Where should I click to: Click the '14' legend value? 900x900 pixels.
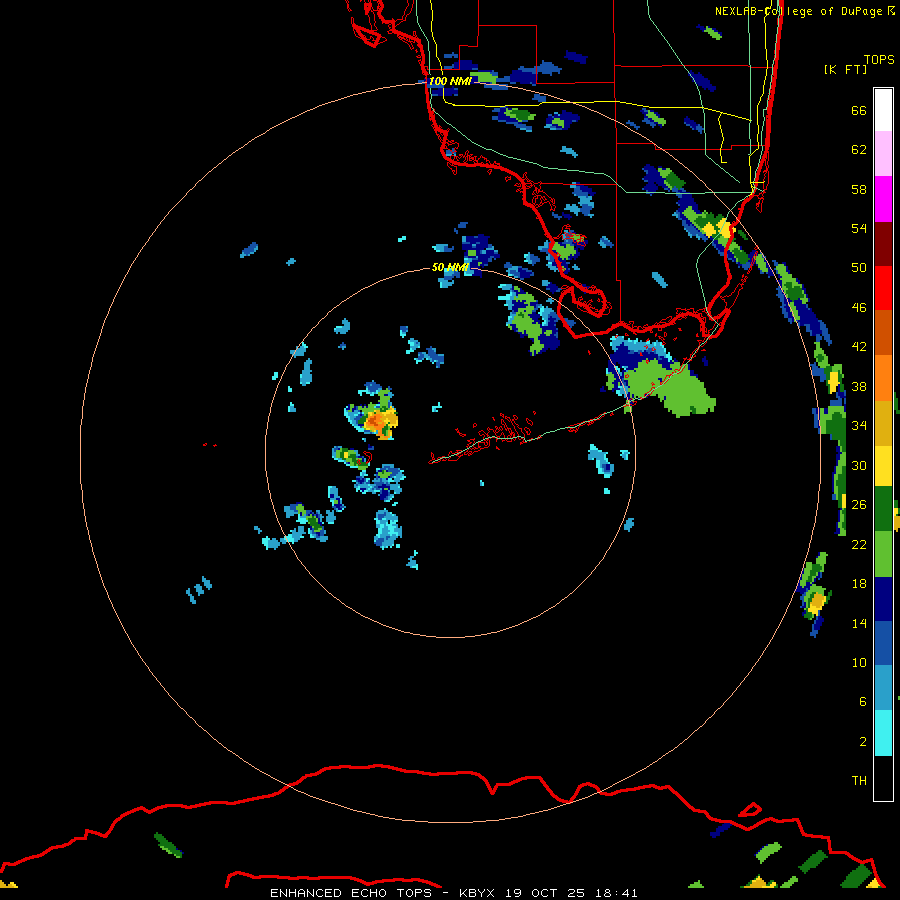pos(859,623)
